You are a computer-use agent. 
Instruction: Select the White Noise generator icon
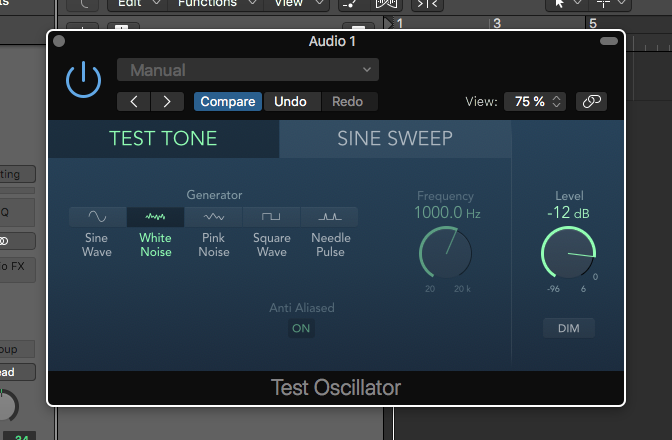(155, 217)
